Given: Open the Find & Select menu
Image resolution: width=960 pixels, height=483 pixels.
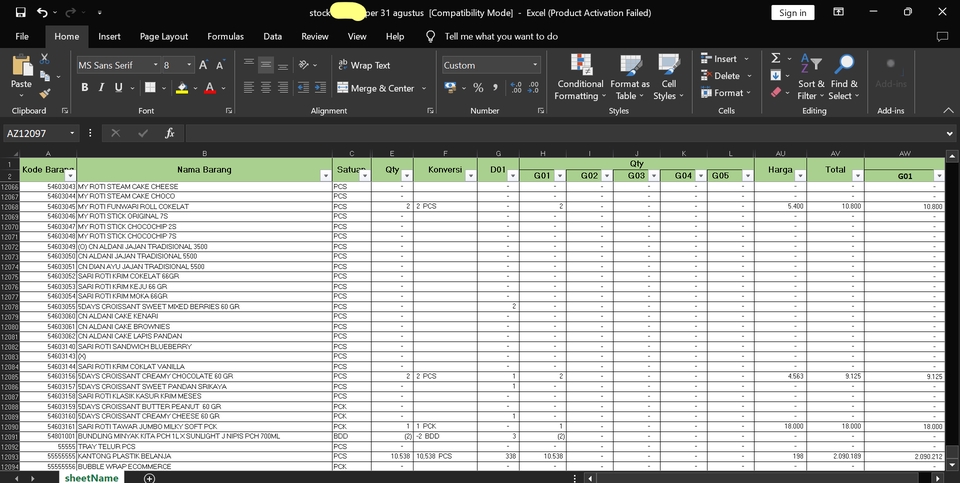Looking at the screenshot, I should point(844,77).
